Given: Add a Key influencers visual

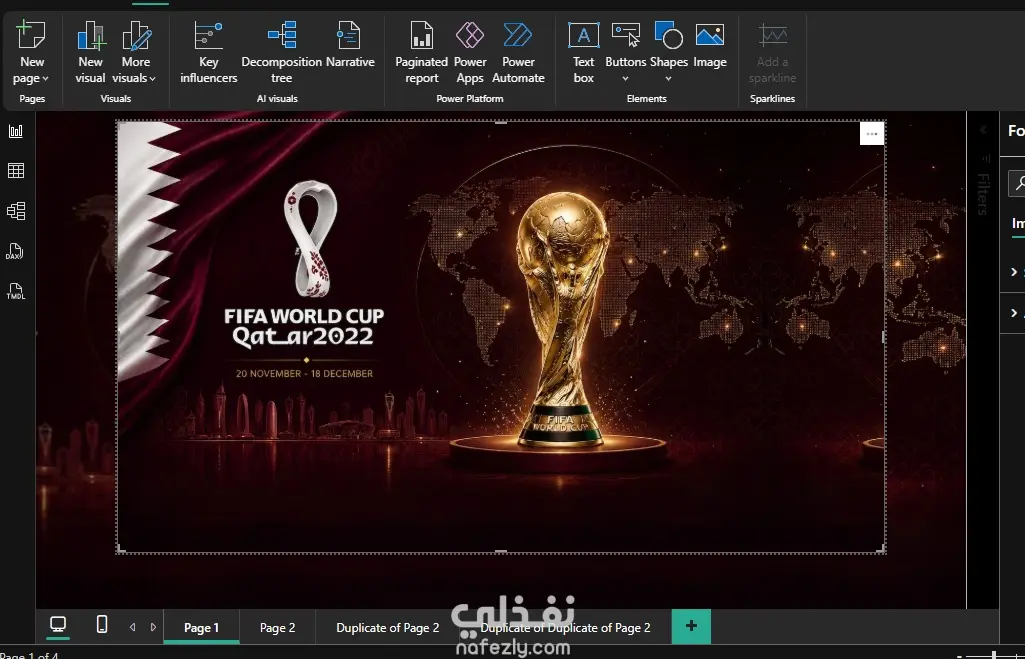Looking at the screenshot, I should tap(209, 52).
